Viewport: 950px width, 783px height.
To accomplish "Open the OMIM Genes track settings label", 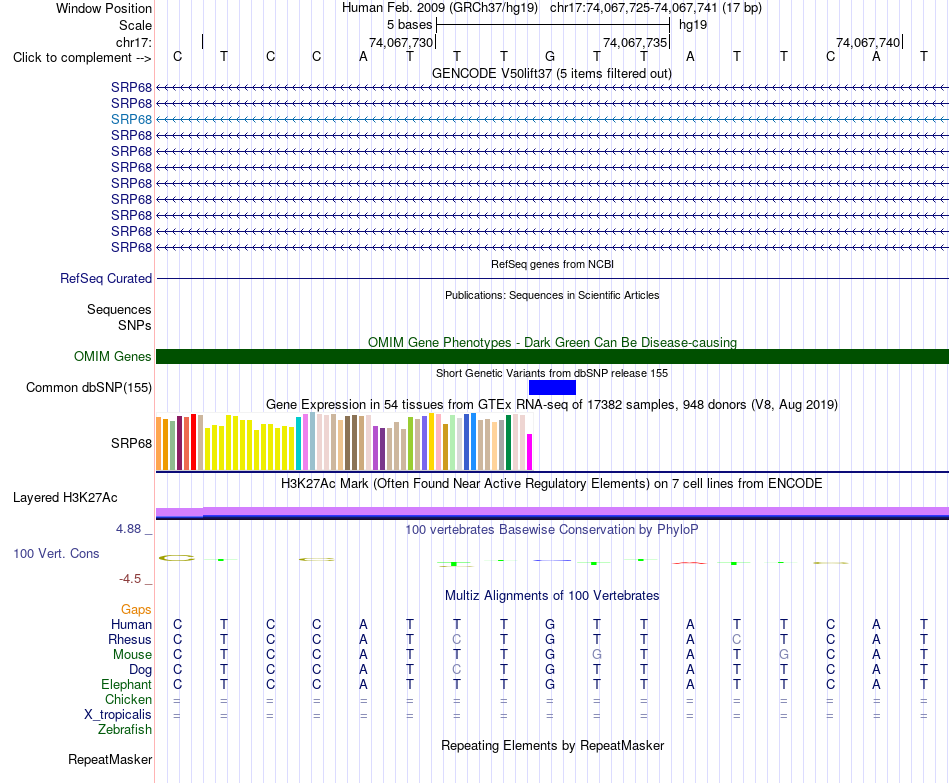I will (113, 356).
